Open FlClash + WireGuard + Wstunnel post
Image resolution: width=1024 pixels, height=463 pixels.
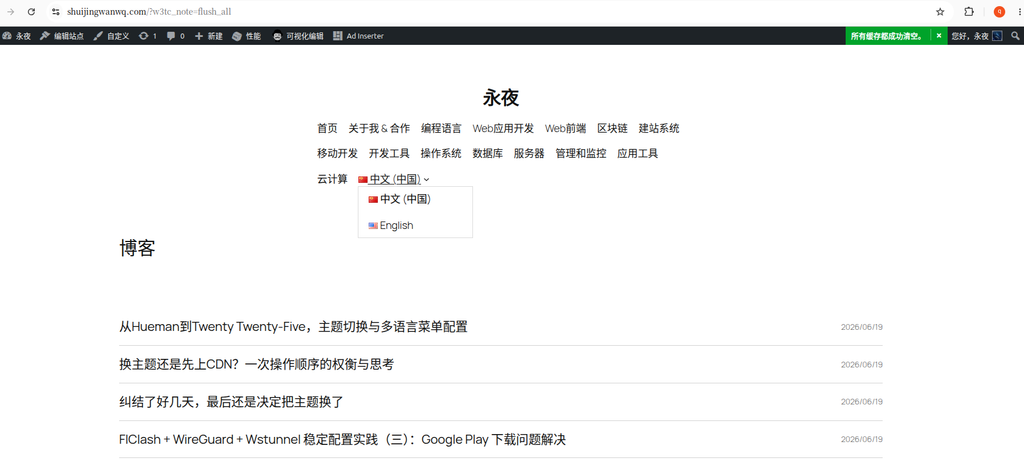coord(342,439)
